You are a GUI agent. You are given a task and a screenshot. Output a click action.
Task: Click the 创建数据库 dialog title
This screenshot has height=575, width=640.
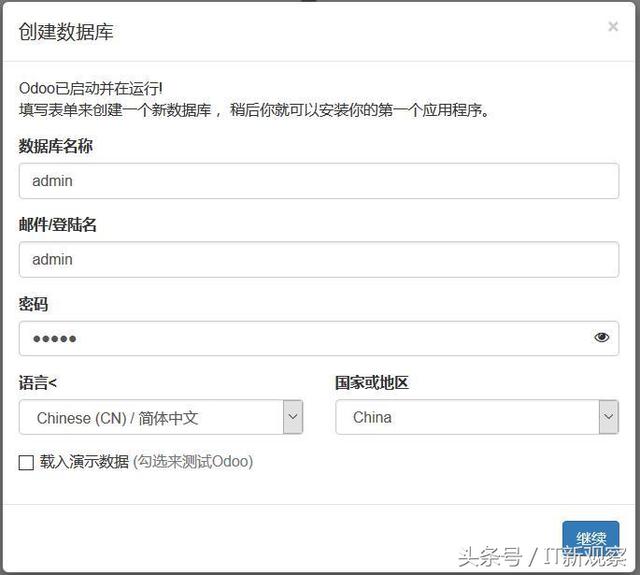66,32
